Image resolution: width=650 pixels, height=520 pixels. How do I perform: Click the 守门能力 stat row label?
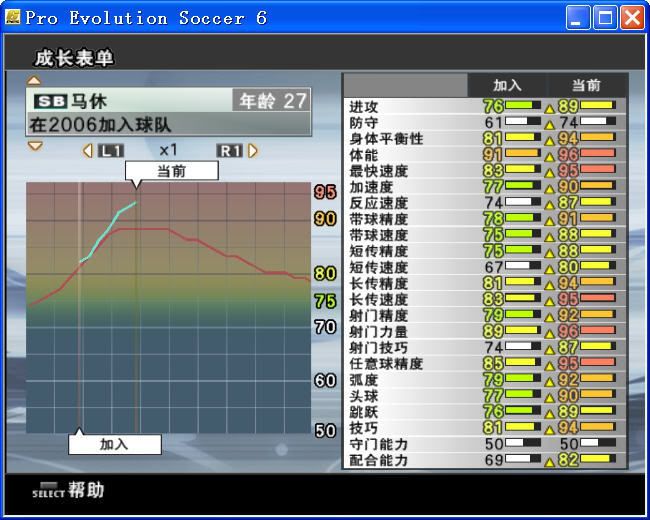(378, 444)
